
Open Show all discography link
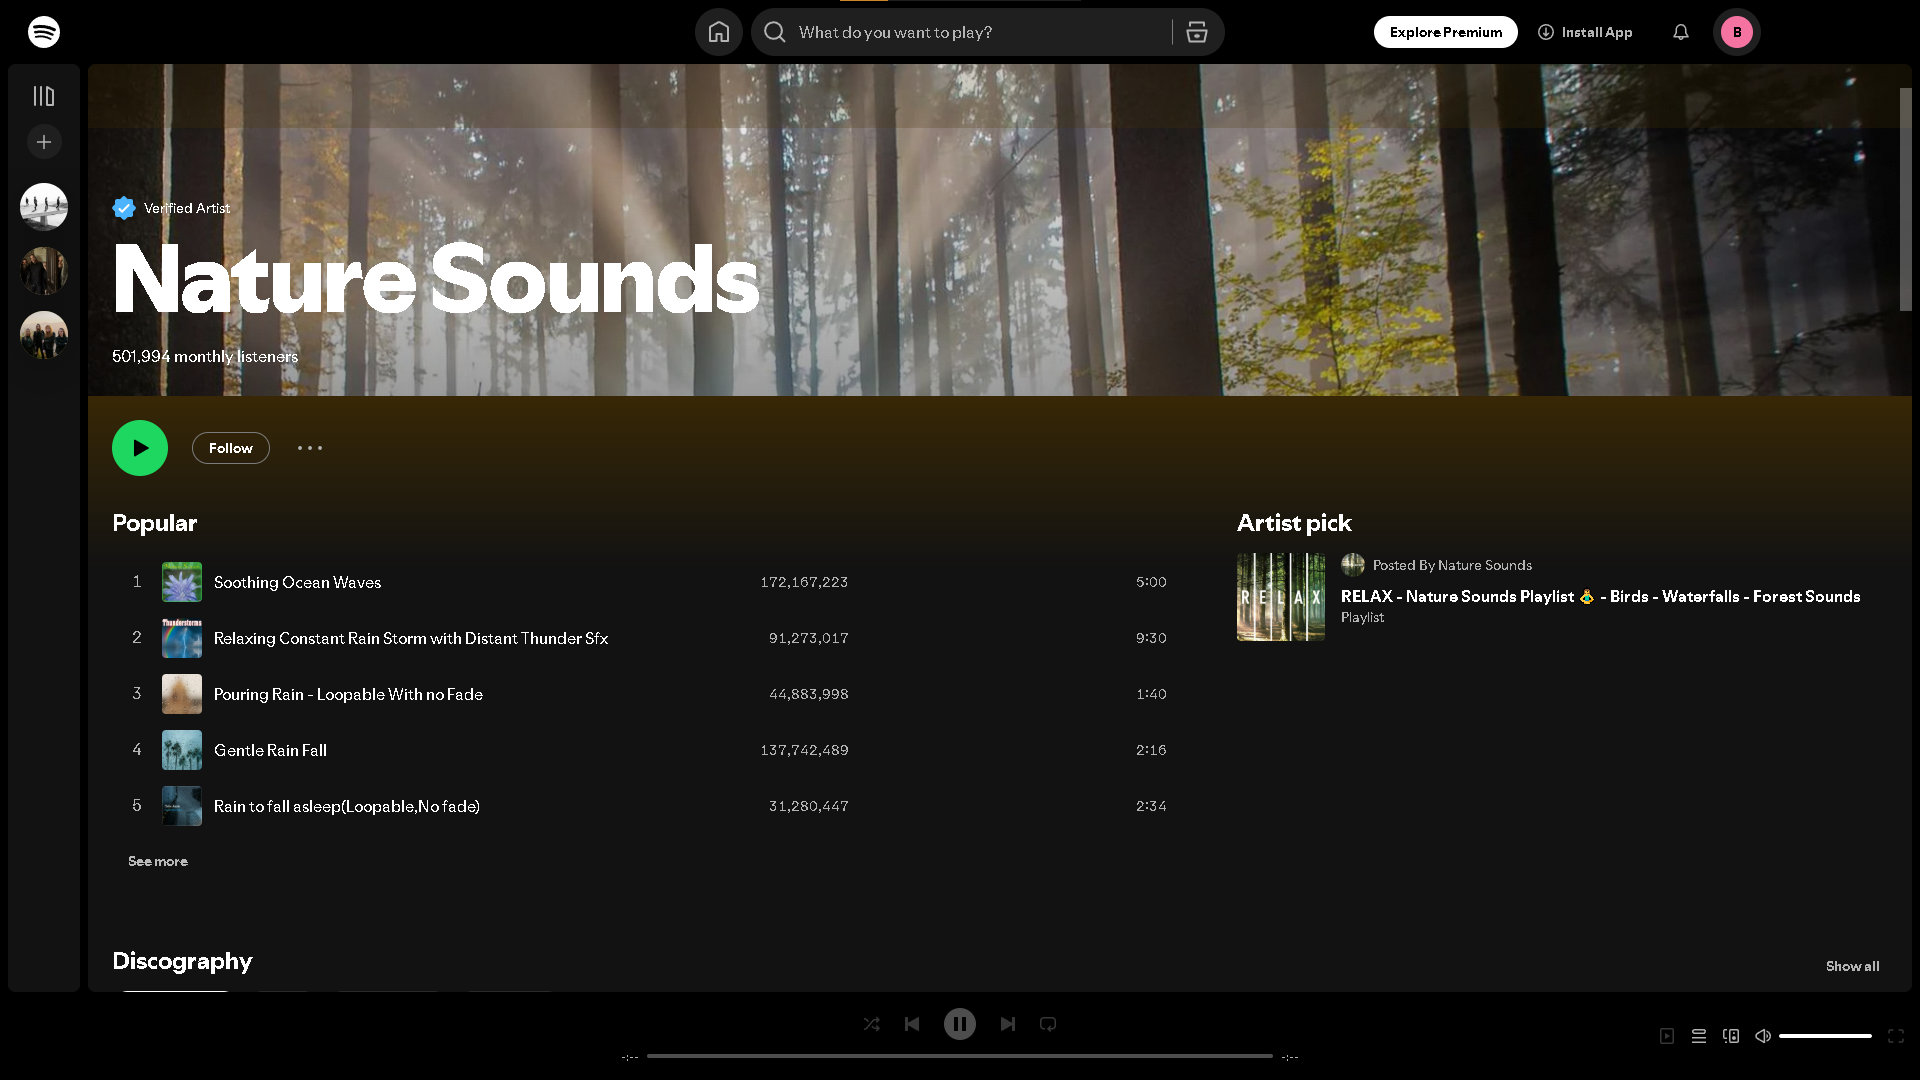(1852, 966)
